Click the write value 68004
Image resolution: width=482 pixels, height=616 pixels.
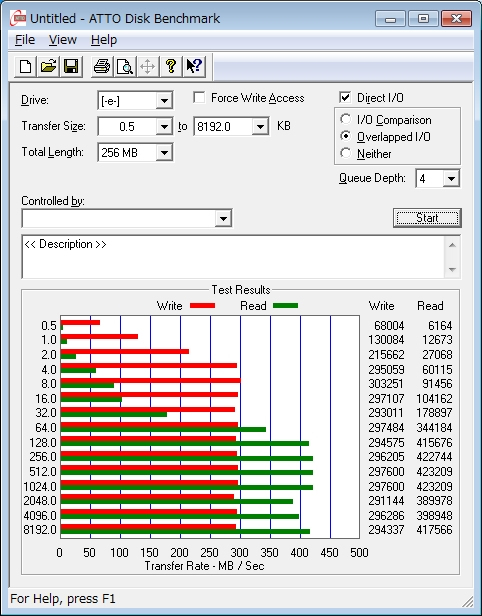click(389, 326)
